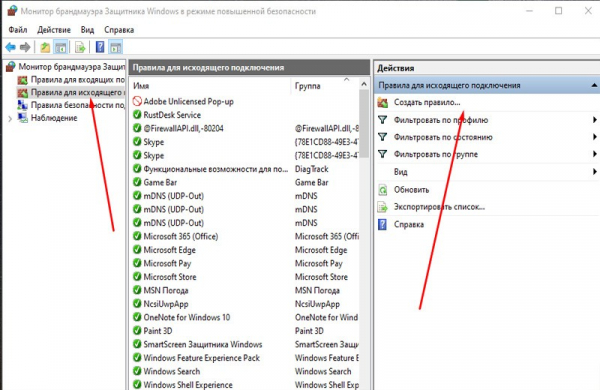600x390 pixels.
Task: Select the Microsoft Pay rule
Action: click(x=167, y=263)
